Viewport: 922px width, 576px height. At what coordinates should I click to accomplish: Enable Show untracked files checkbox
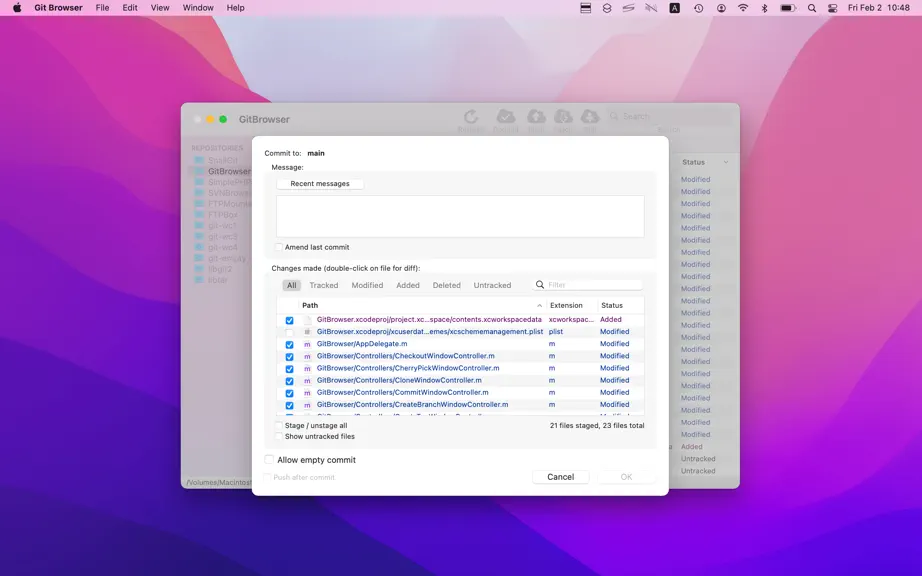click(x=279, y=436)
